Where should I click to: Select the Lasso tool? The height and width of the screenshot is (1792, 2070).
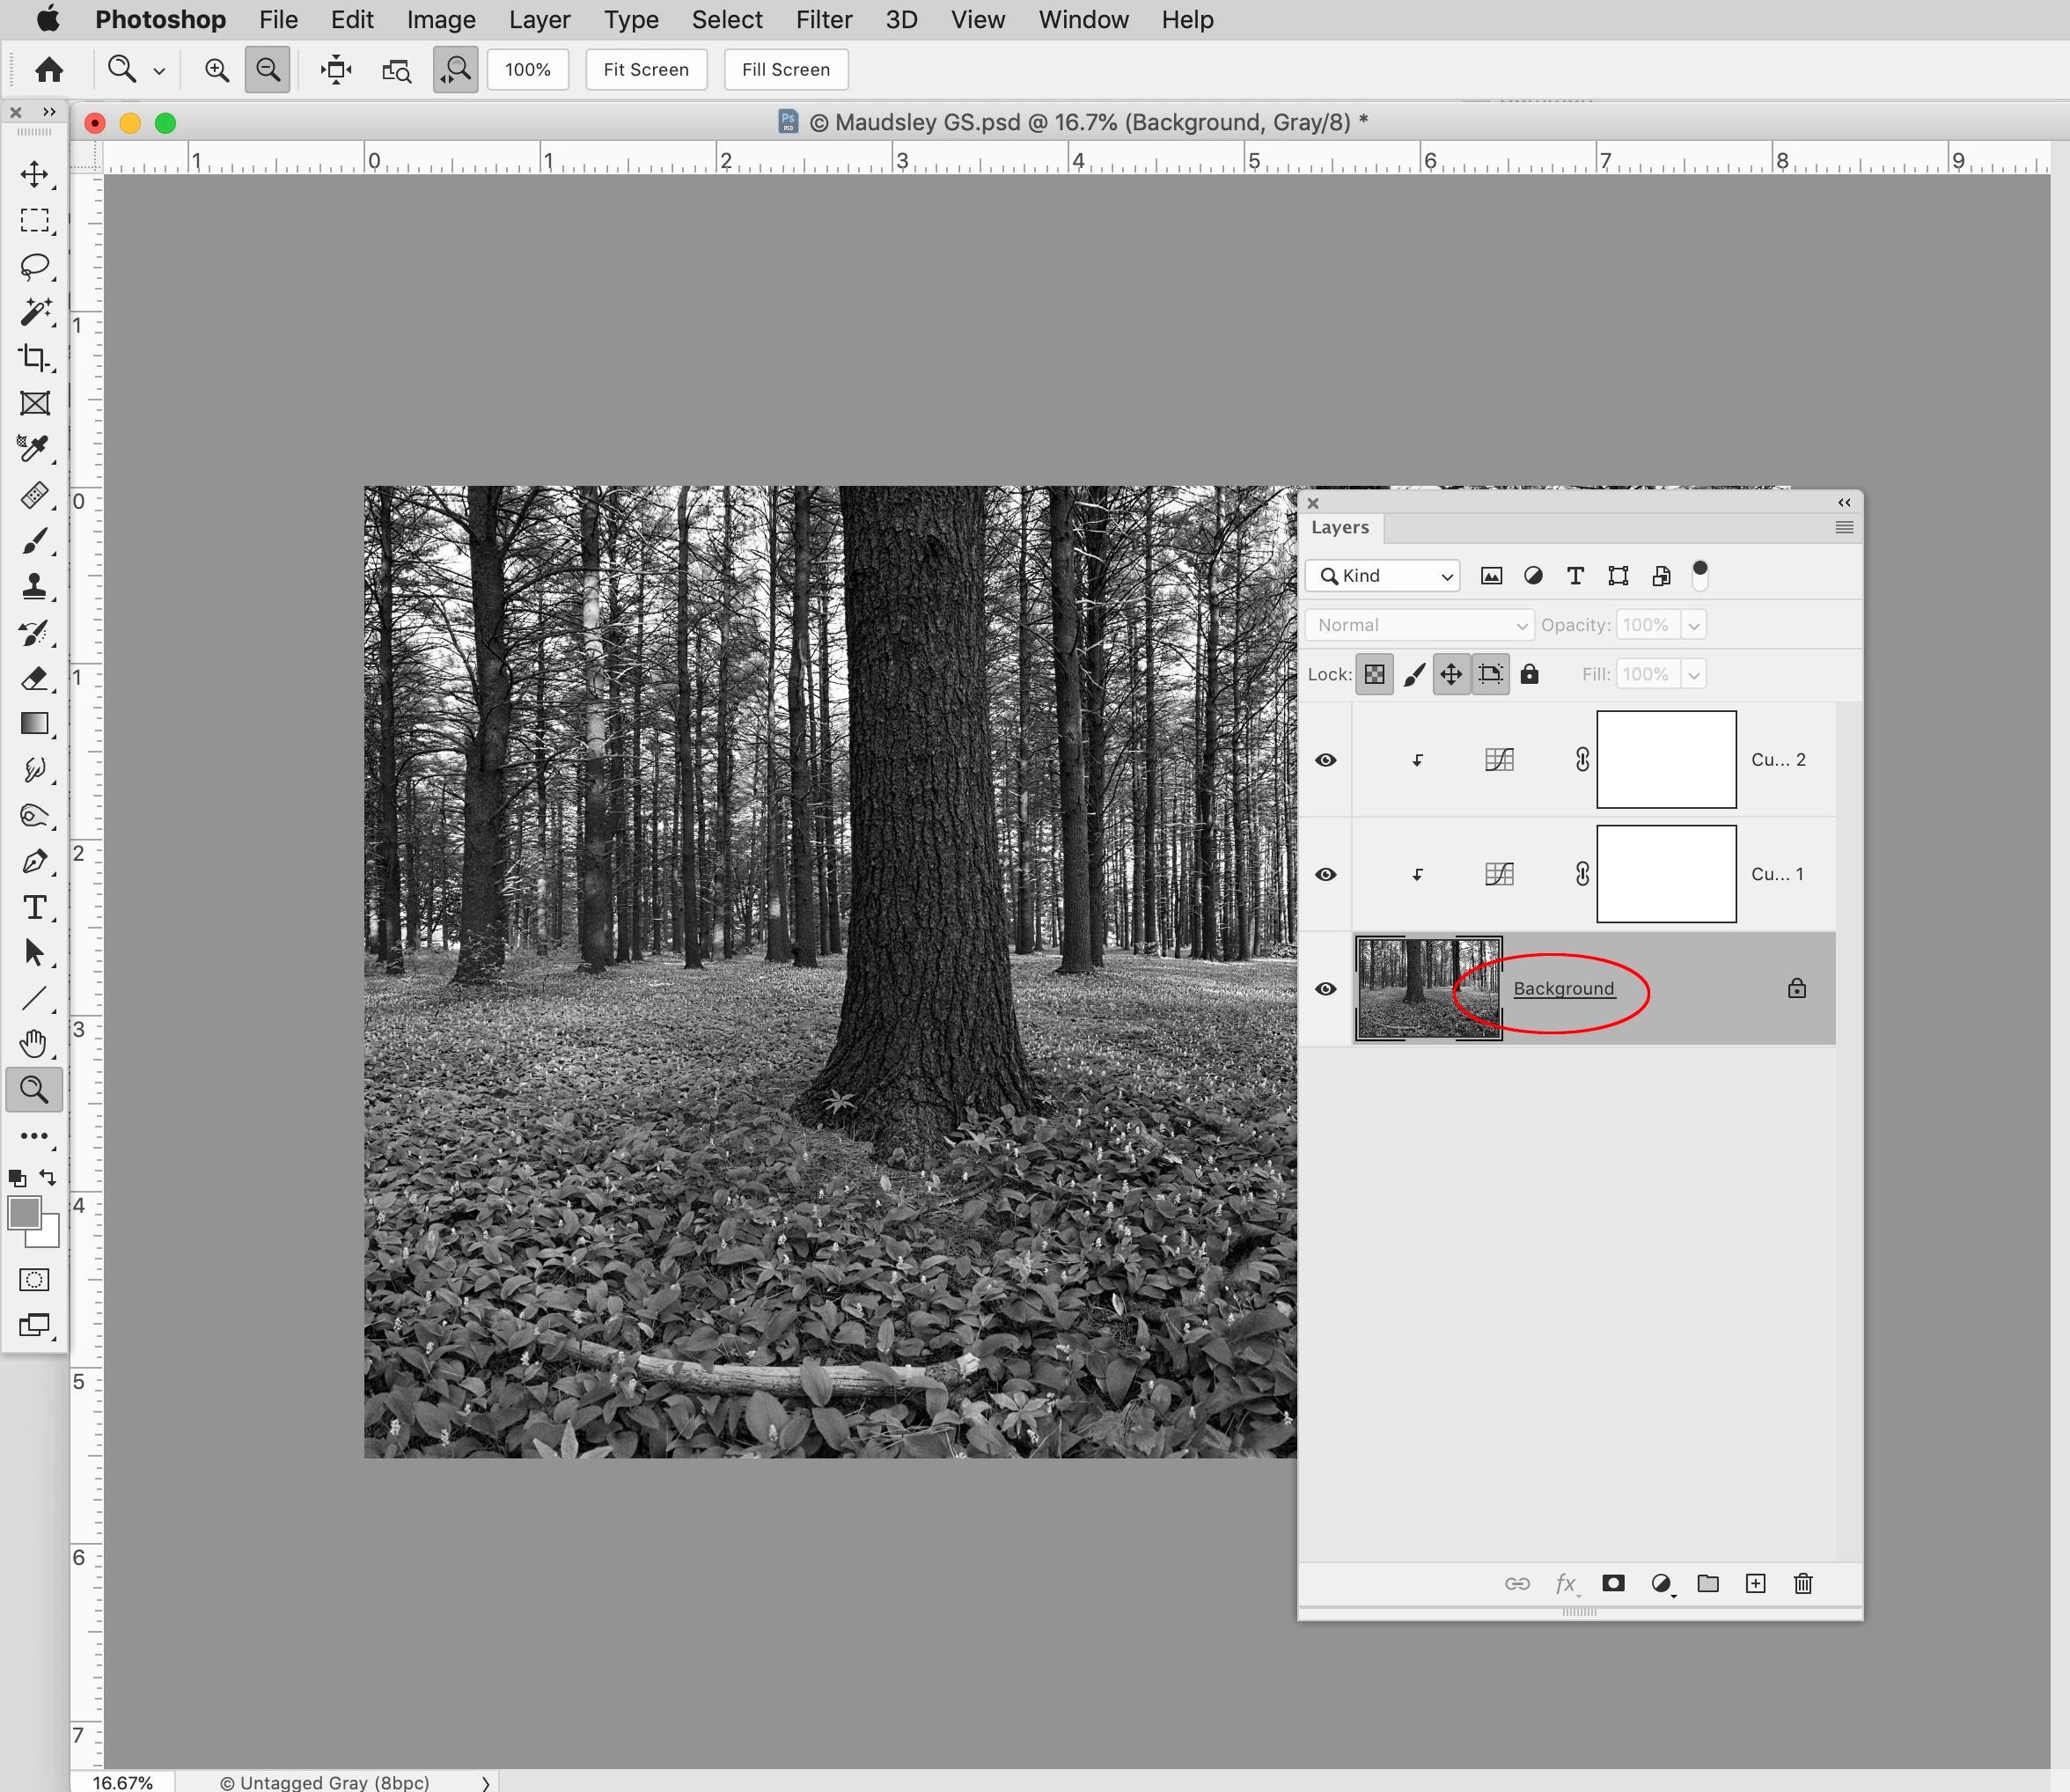click(34, 266)
